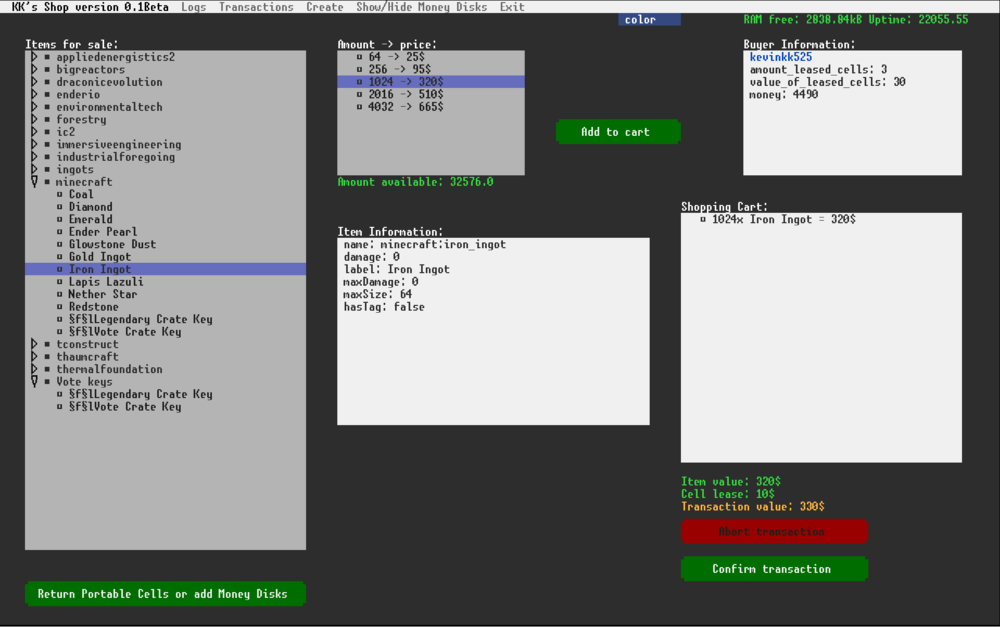Image resolution: width=1000 pixels, height=627 pixels.
Task: Choose Ender Pearl from minecraft items
Action: [102, 232]
